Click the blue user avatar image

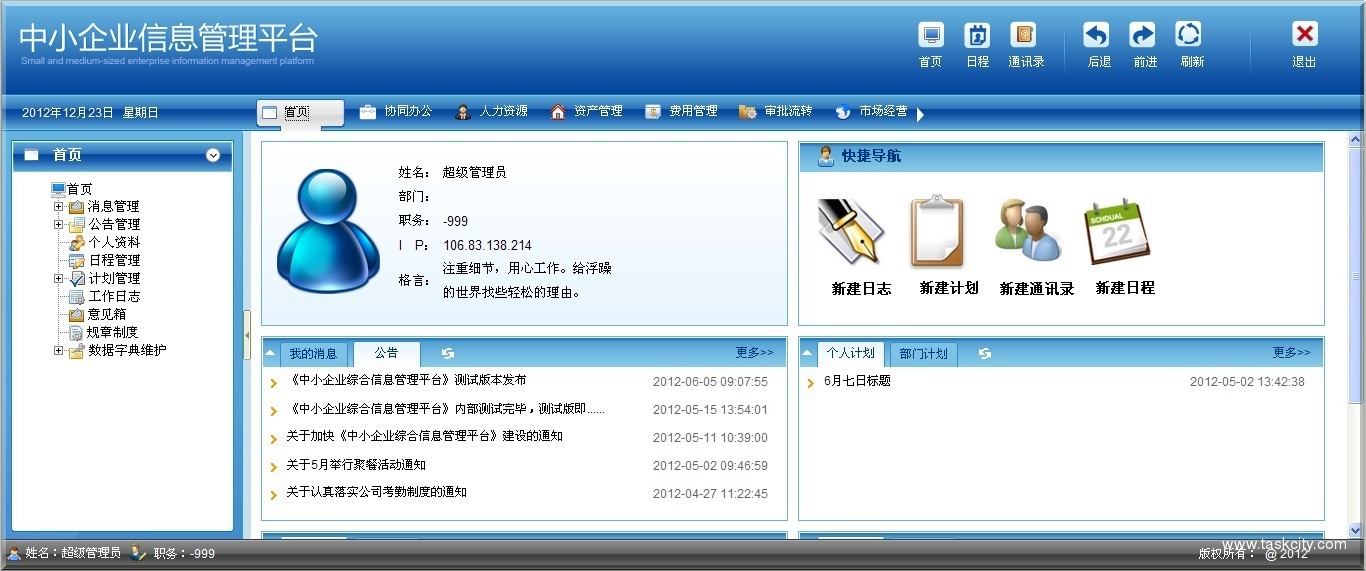pyautogui.click(x=328, y=231)
